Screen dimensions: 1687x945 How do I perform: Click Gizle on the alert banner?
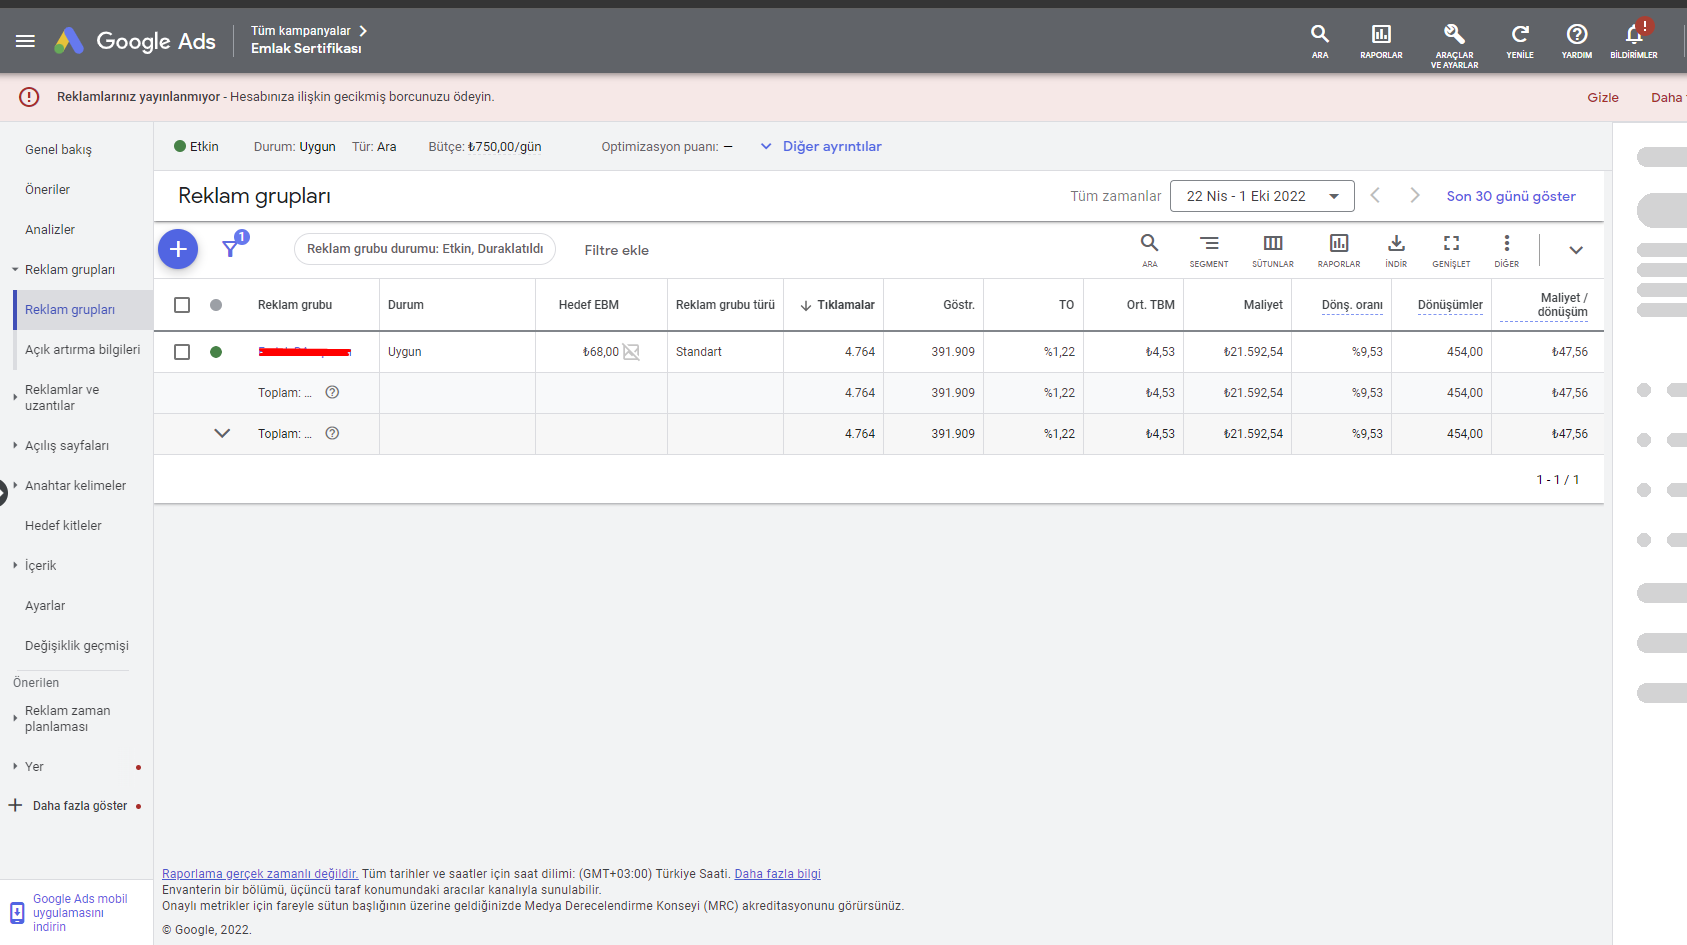[1603, 97]
